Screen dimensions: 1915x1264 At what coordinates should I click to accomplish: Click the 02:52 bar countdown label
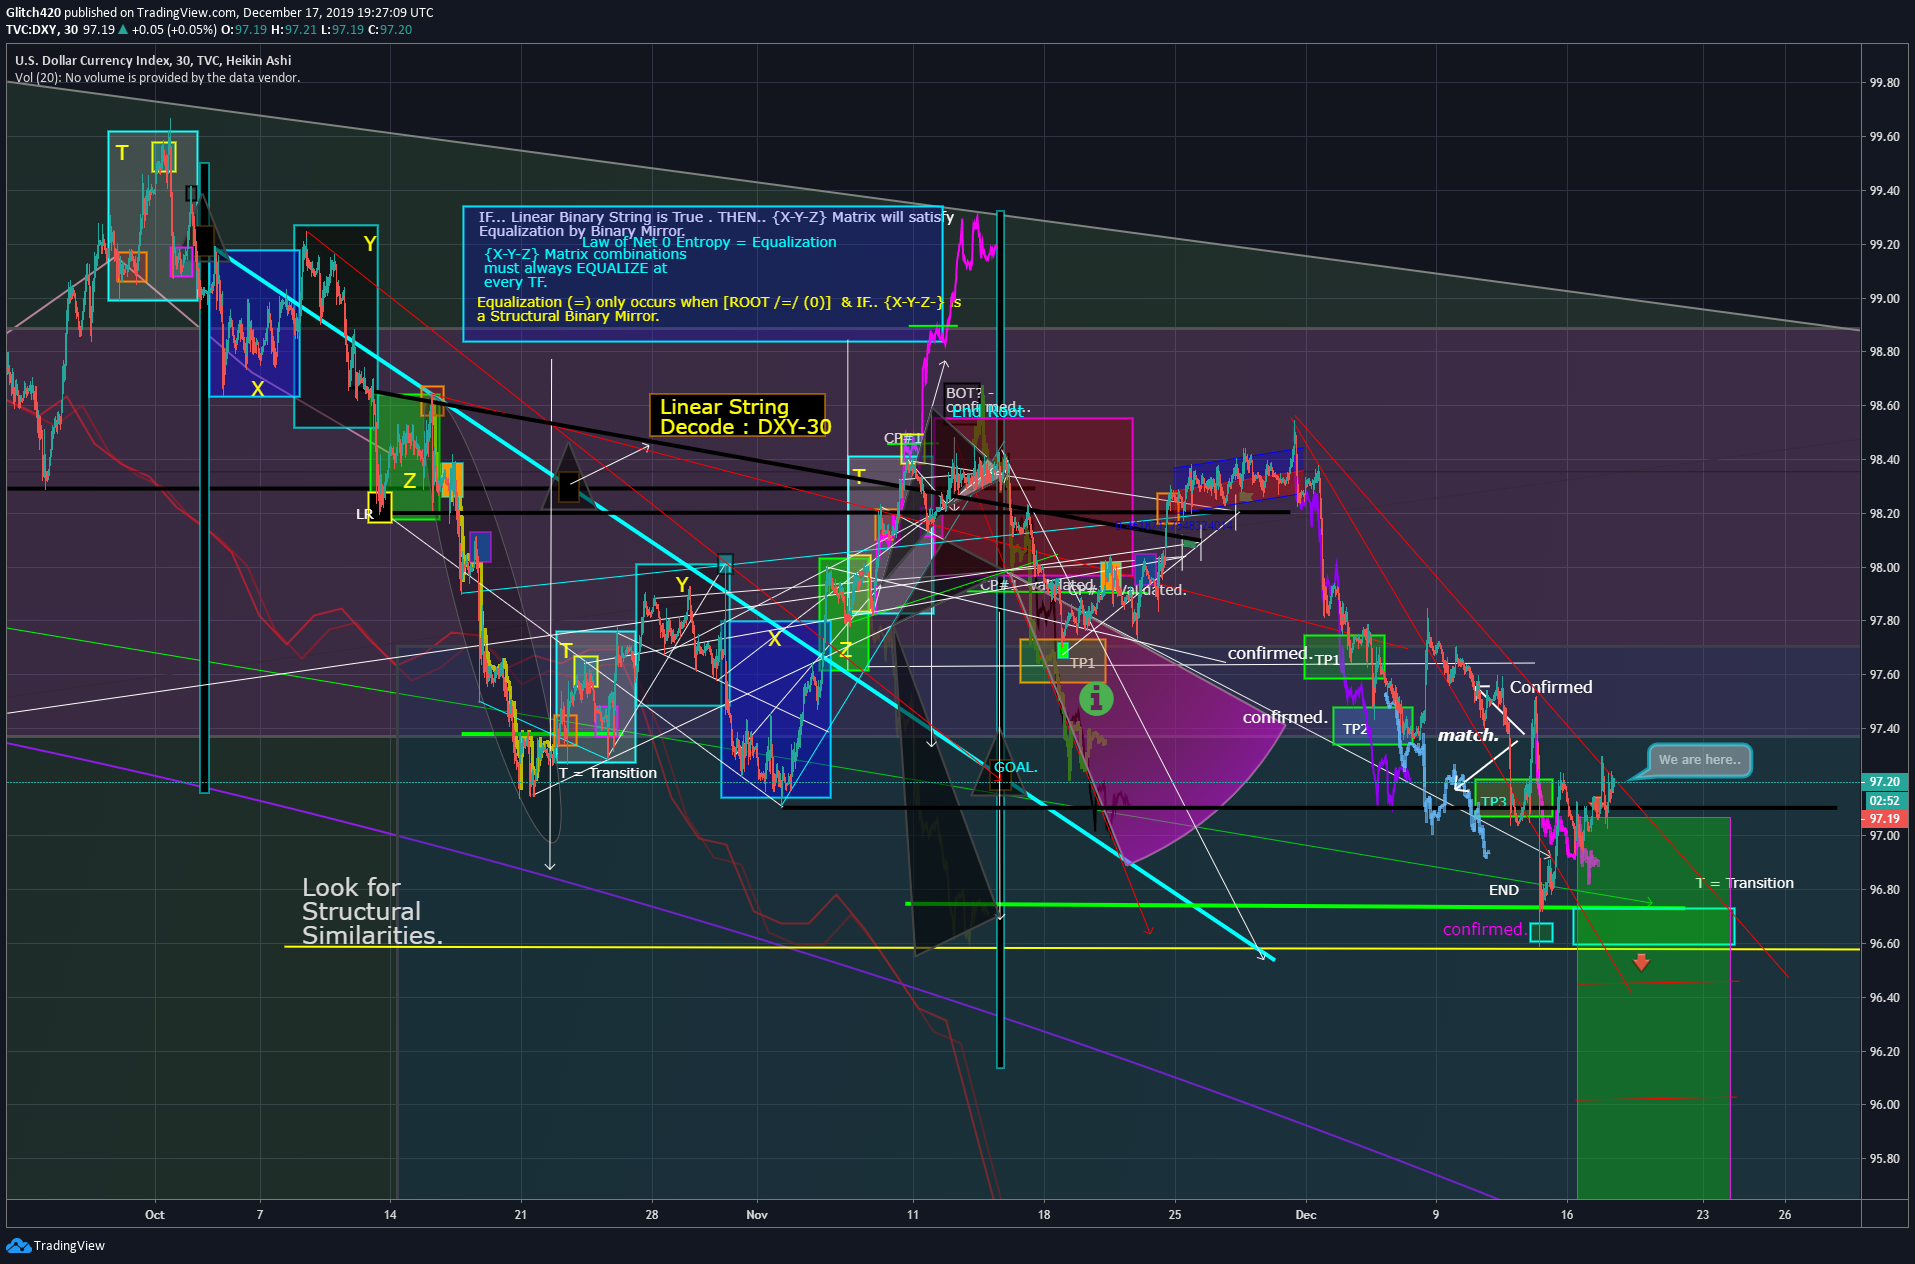(x=1884, y=801)
